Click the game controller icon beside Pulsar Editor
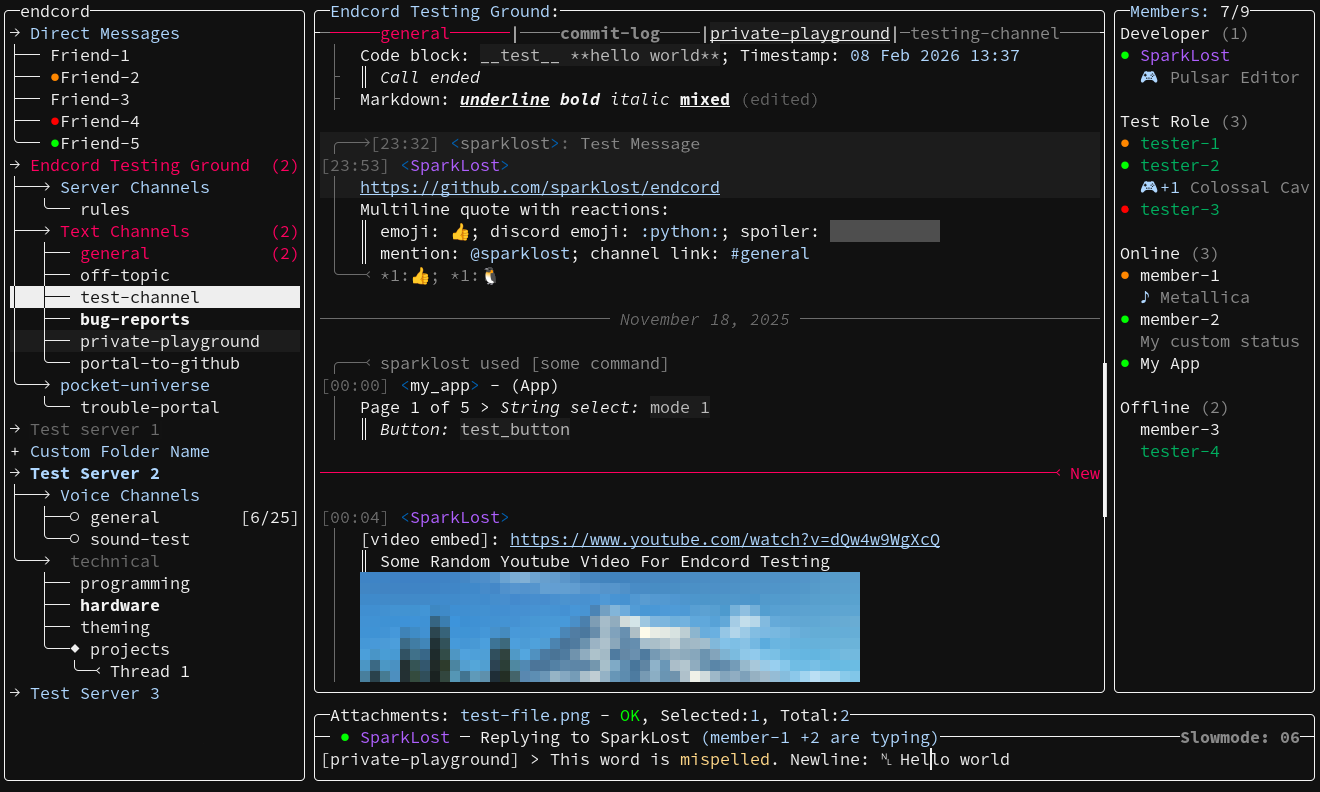The height and width of the screenshot is (792, 1320). (1150, 77)
